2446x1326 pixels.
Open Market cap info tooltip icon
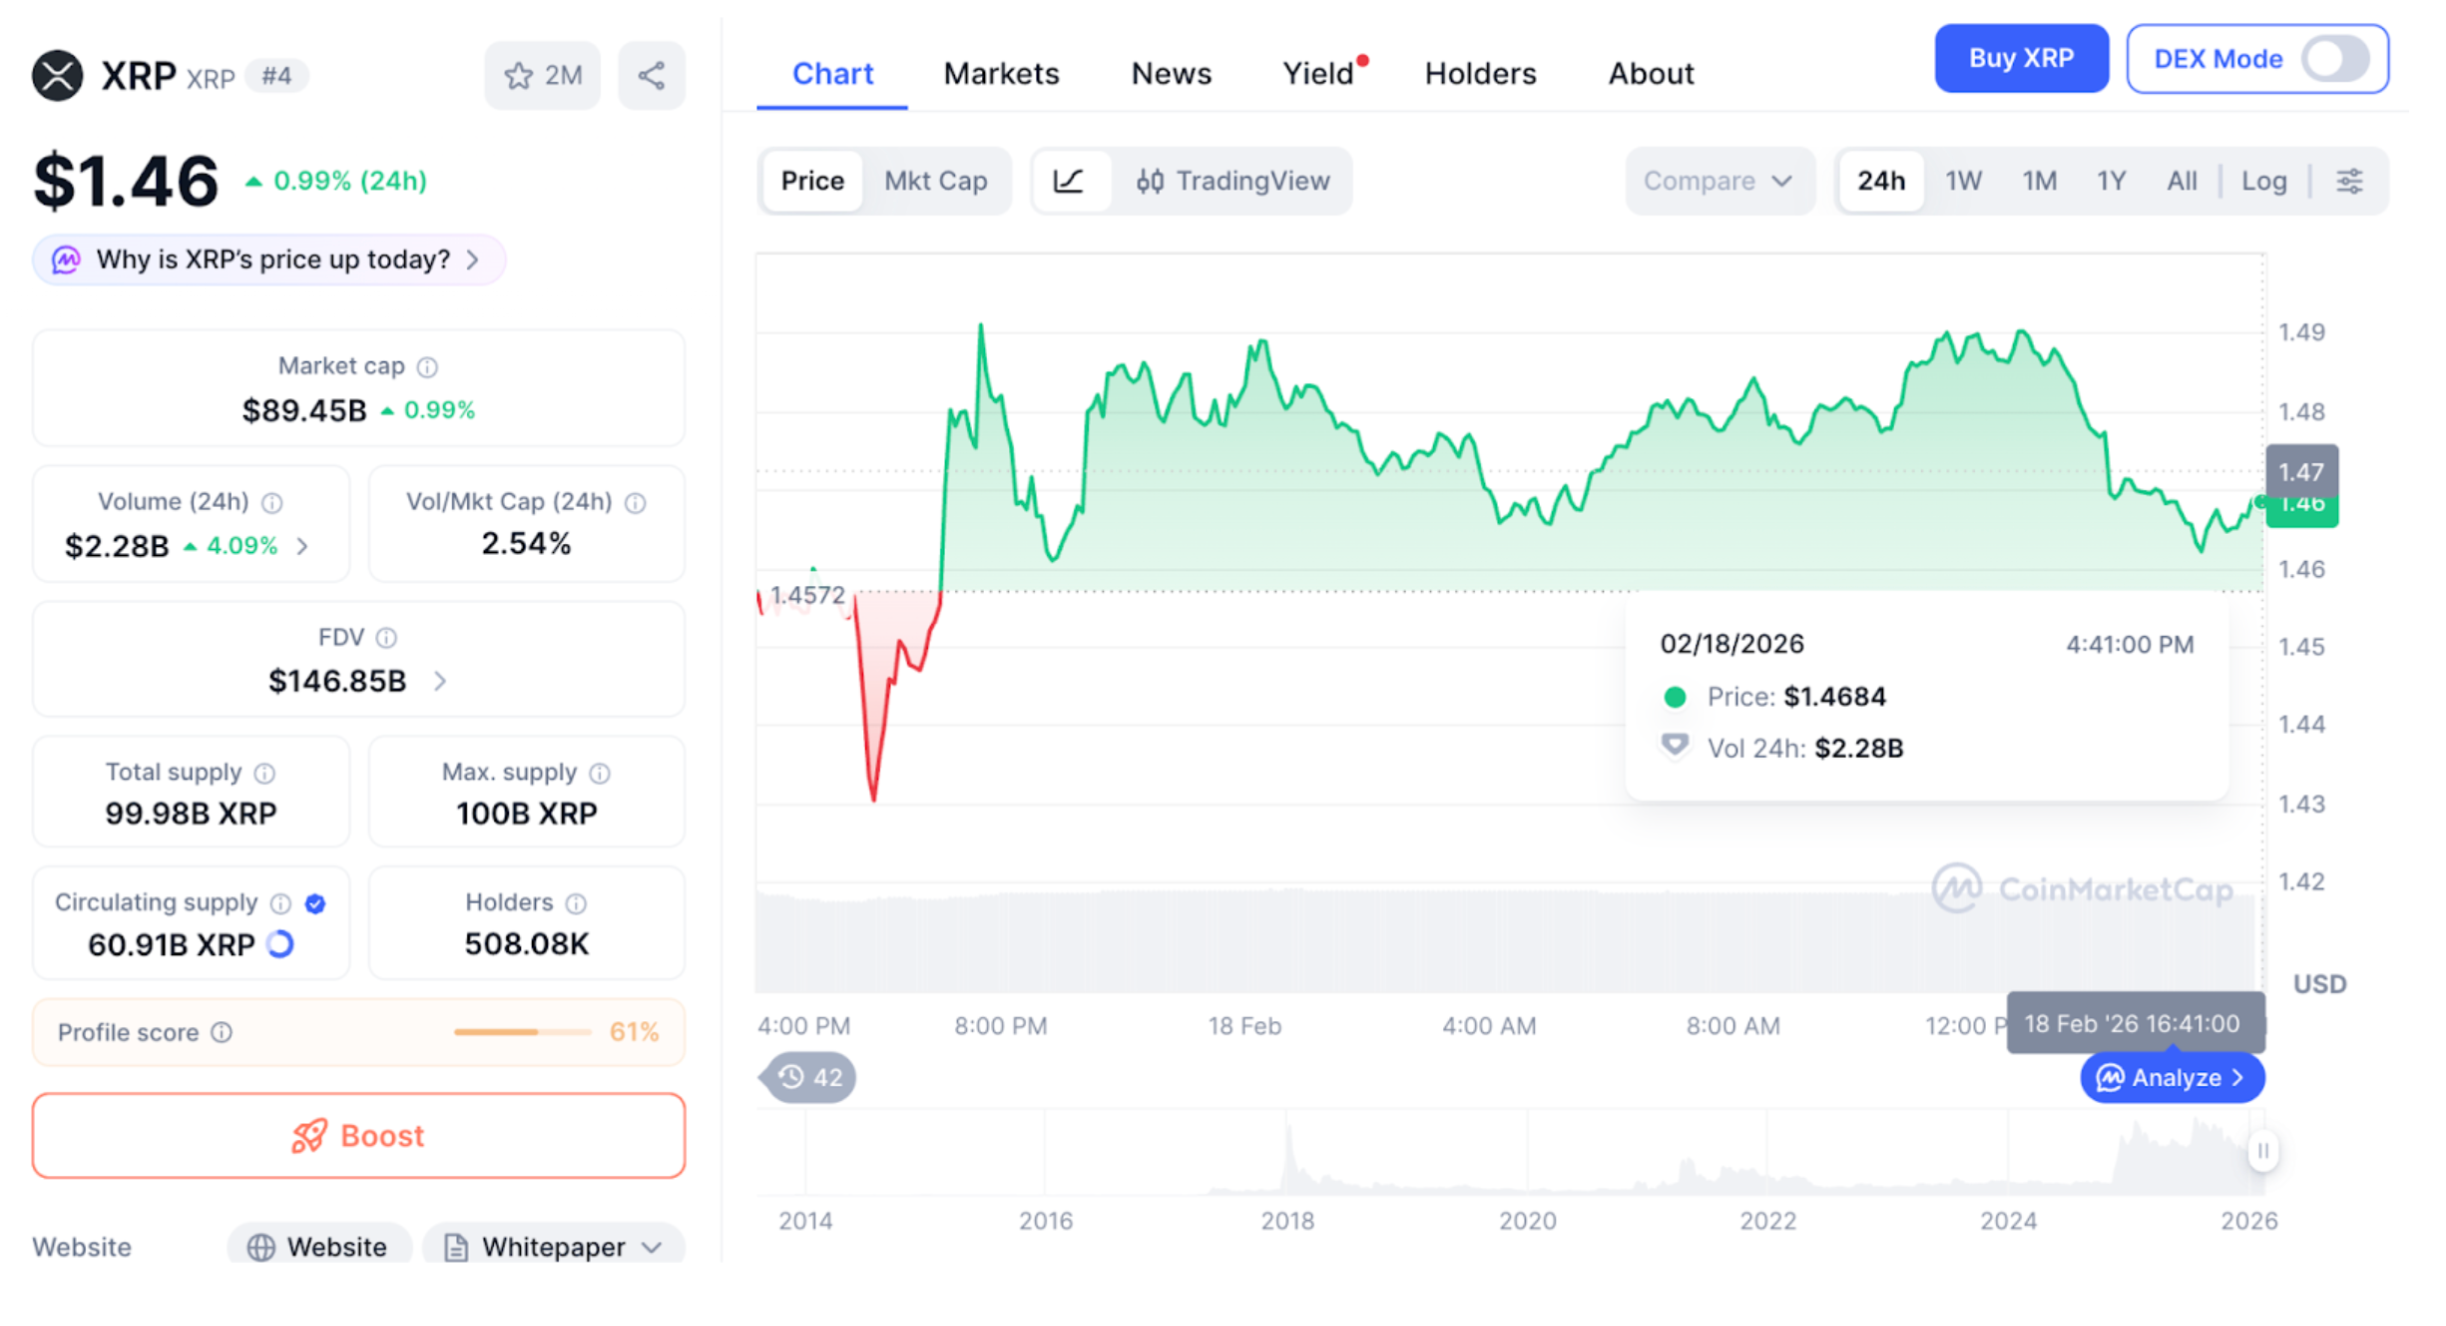427,367
